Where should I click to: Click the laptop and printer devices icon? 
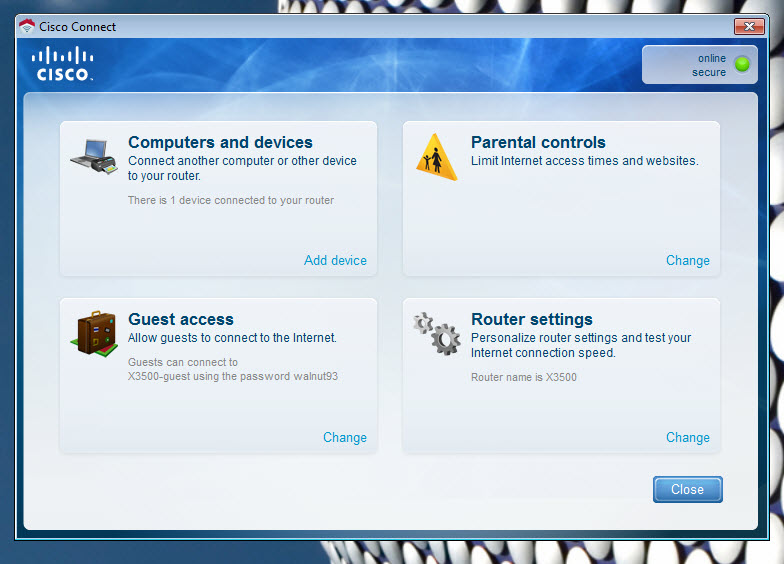(x=94, y=156)
